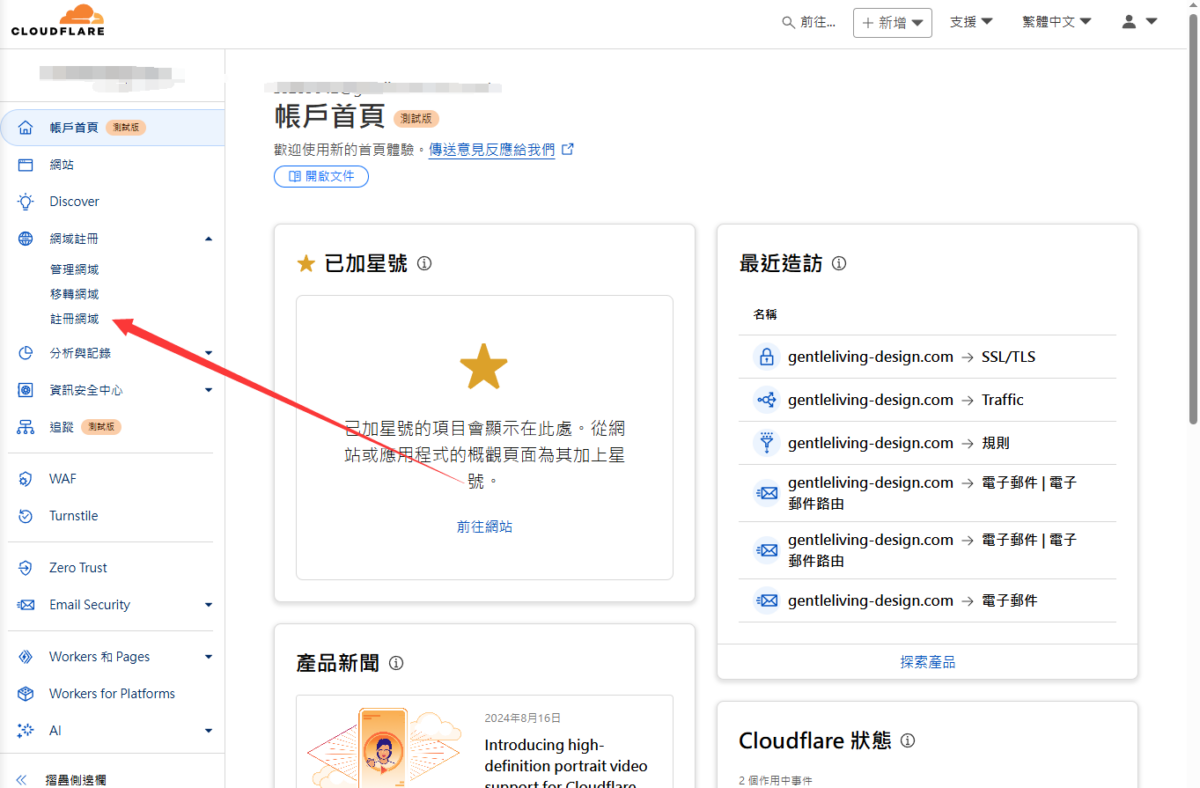Expand the 分析與記錄 section arrow

coord(208,353)
